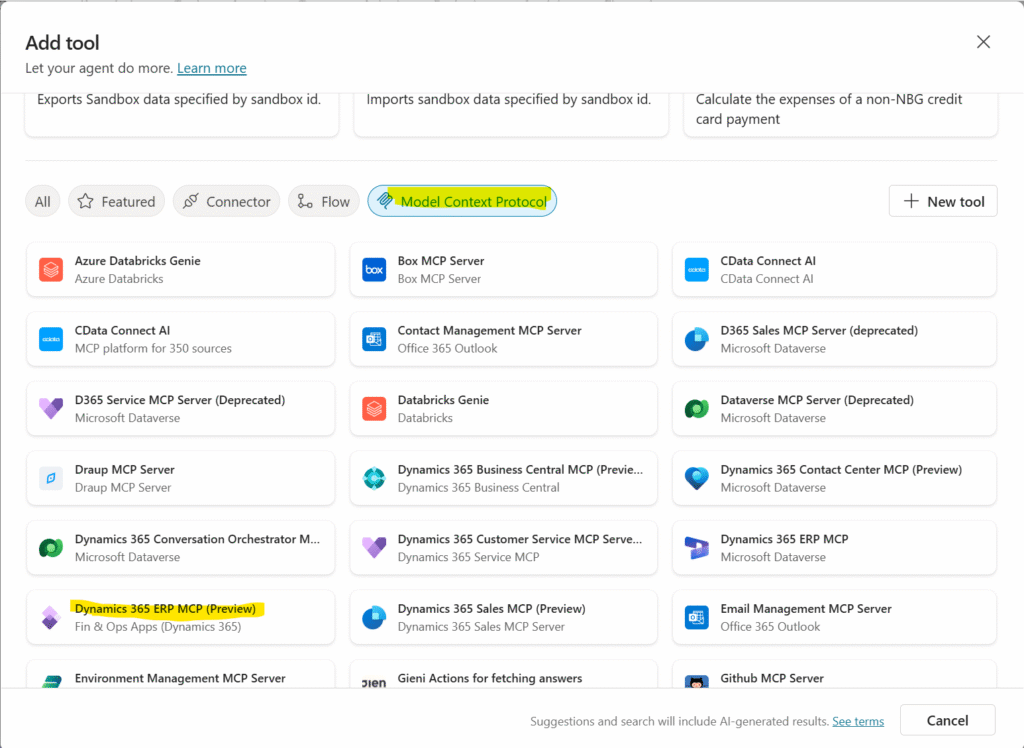1024x748 pixels.
Task: Switch to the Featured filter
Action: pyautogui.click(x=117, y=201)
